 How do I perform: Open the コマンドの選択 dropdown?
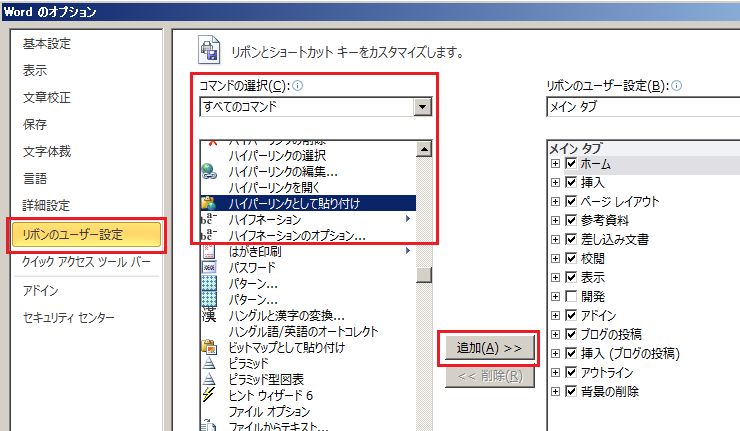coord(422,107)
